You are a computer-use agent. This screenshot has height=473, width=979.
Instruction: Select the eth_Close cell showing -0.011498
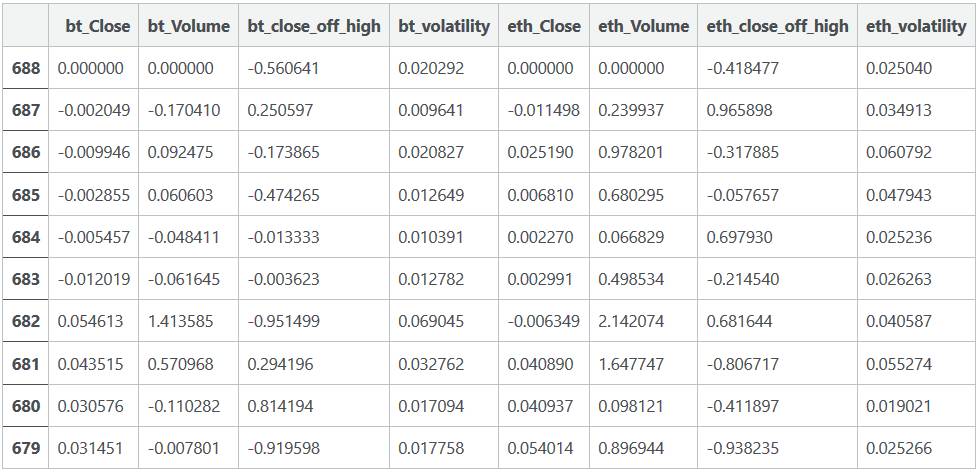coord(543,110)
